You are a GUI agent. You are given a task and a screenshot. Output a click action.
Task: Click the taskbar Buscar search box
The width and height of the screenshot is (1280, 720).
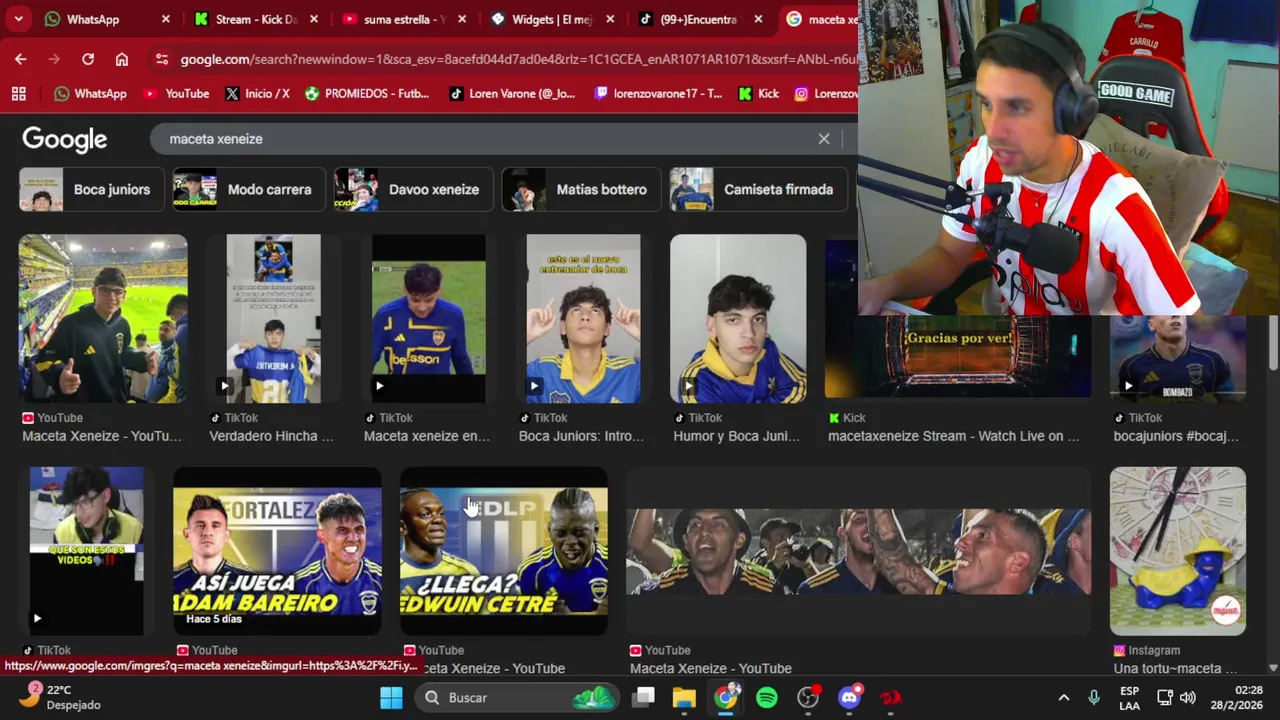click(x=517, y=697)
